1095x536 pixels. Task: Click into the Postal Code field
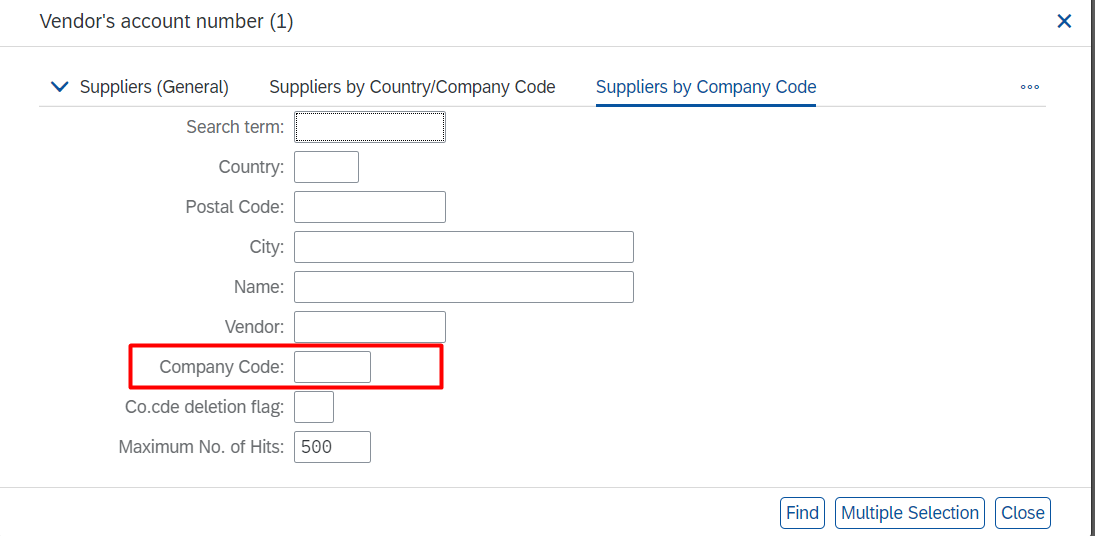click(370, 207)
